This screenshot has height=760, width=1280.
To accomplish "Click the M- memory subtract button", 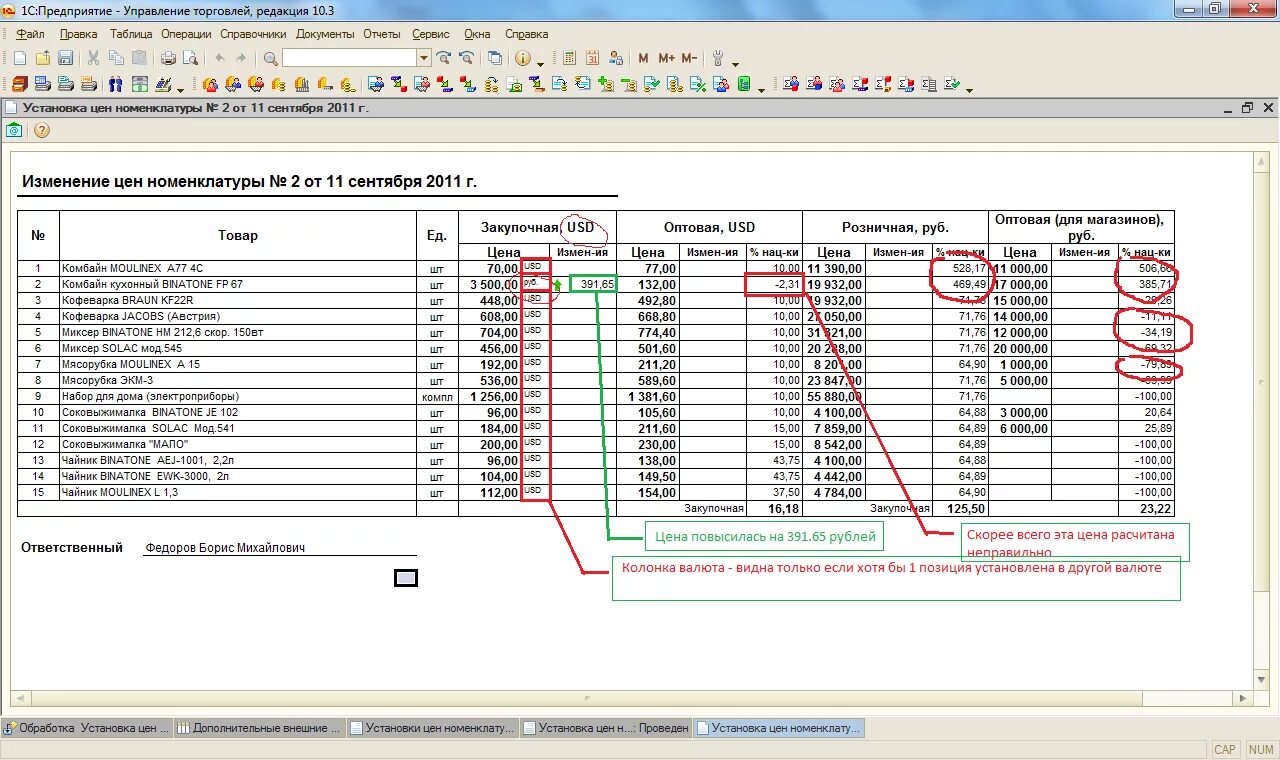I will 689,58.
